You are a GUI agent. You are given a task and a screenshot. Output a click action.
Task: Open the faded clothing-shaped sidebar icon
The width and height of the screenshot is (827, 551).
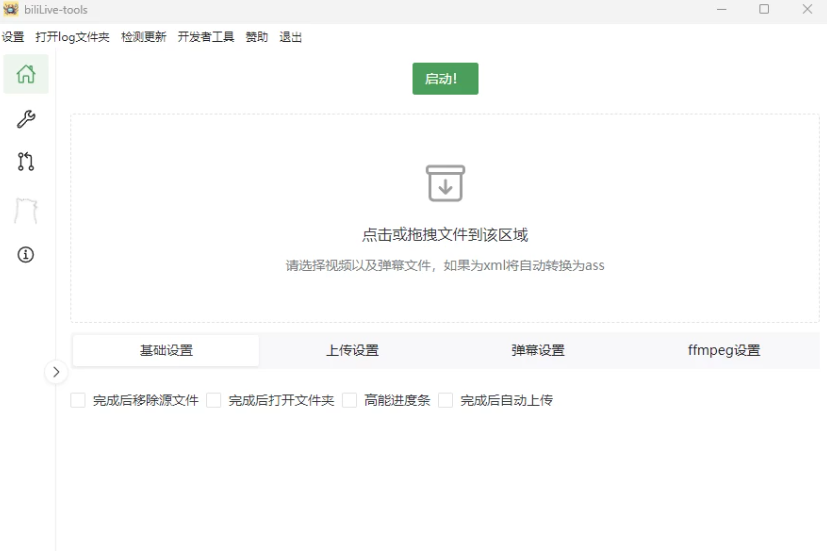pos(26,211)
